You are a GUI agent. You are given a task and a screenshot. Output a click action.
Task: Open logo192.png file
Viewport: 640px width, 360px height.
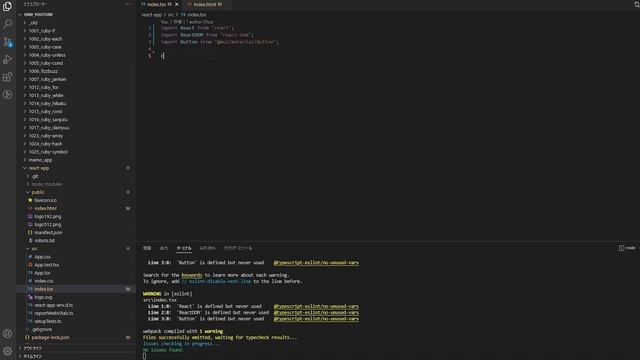(x=48, y=216)
